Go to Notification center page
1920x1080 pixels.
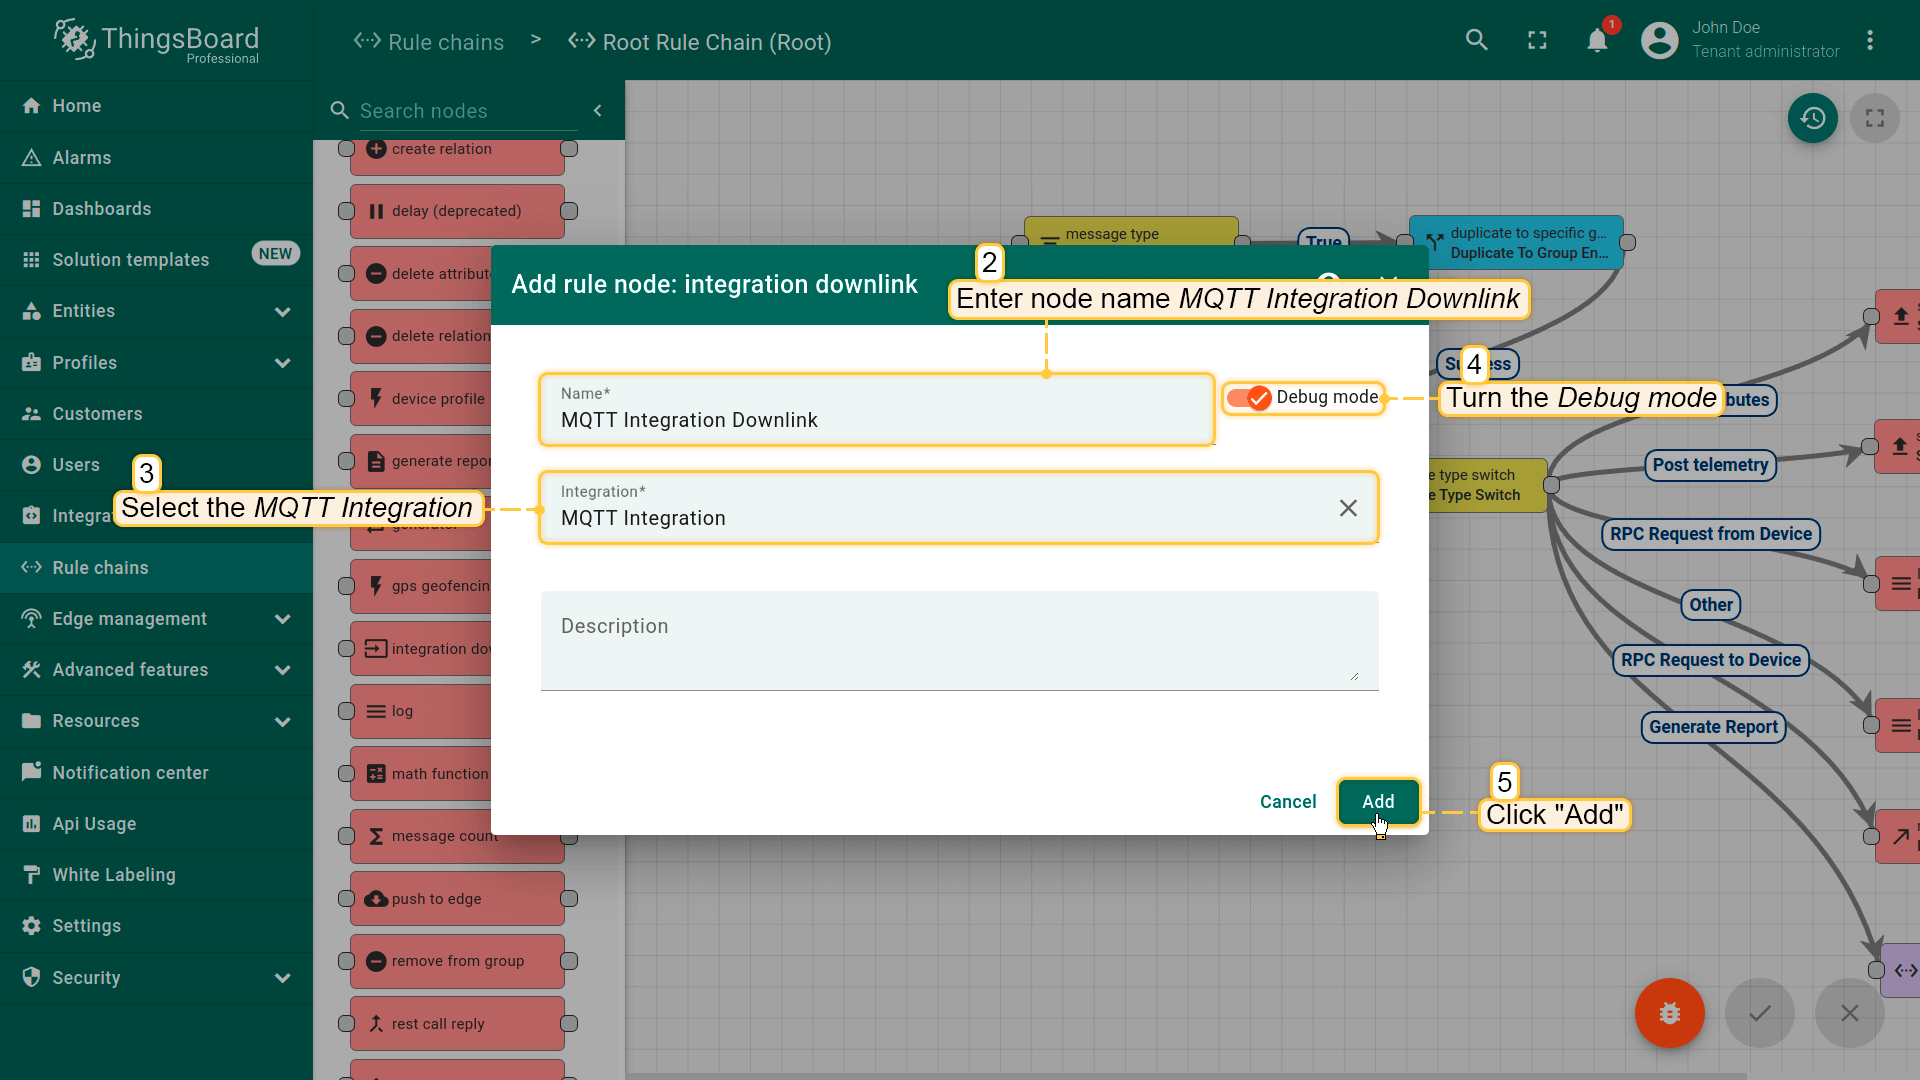coord(130,773)
